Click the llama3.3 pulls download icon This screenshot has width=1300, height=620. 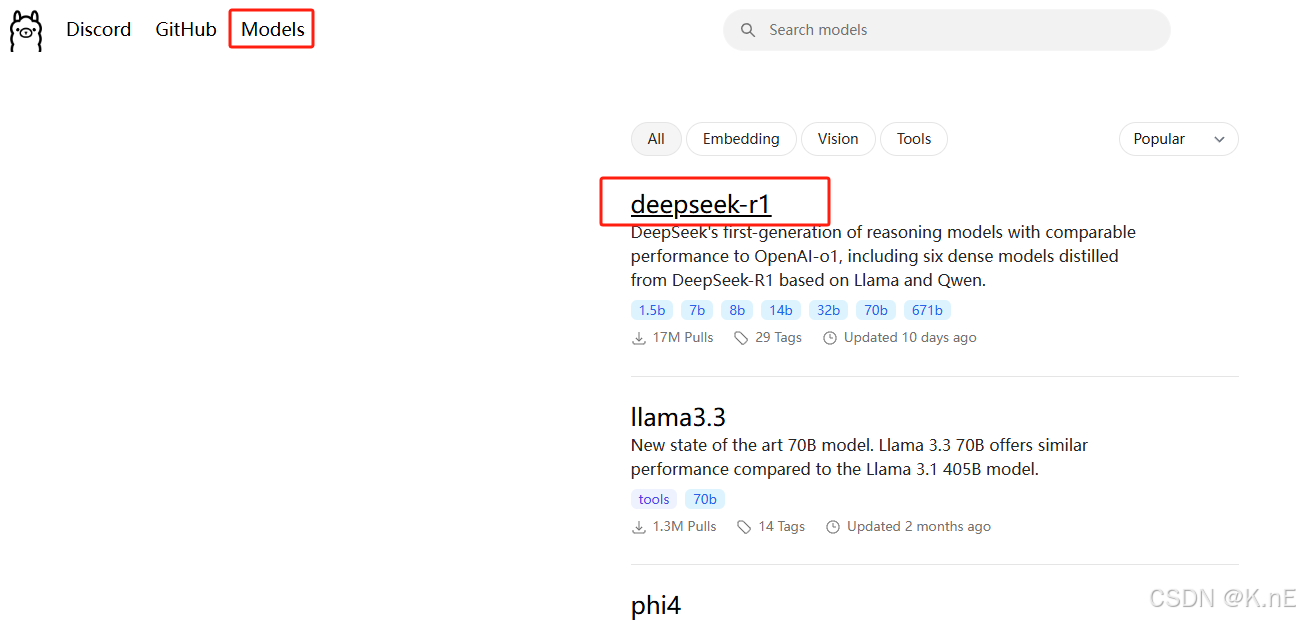639,527
